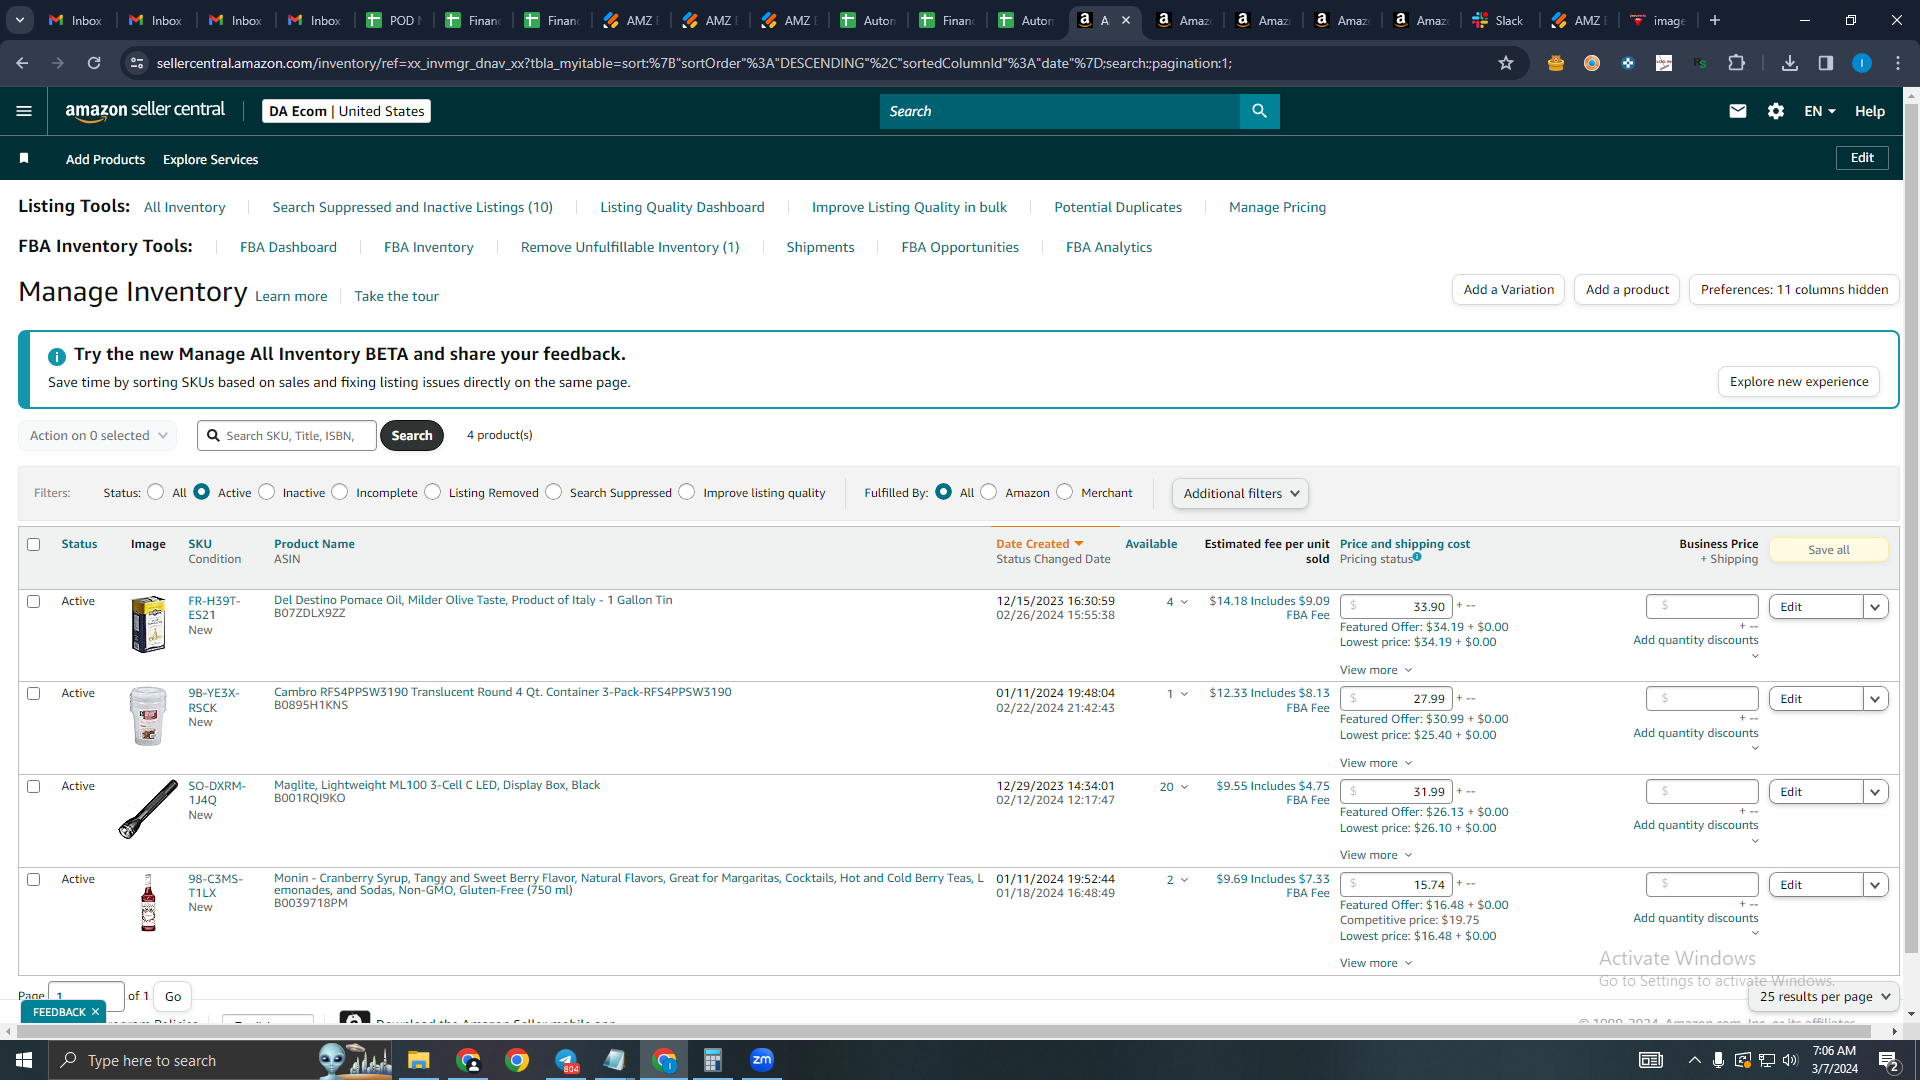Click the Del Destino Pomace Oil product image
This screenshot has width=1920, height=1080.
148,624
